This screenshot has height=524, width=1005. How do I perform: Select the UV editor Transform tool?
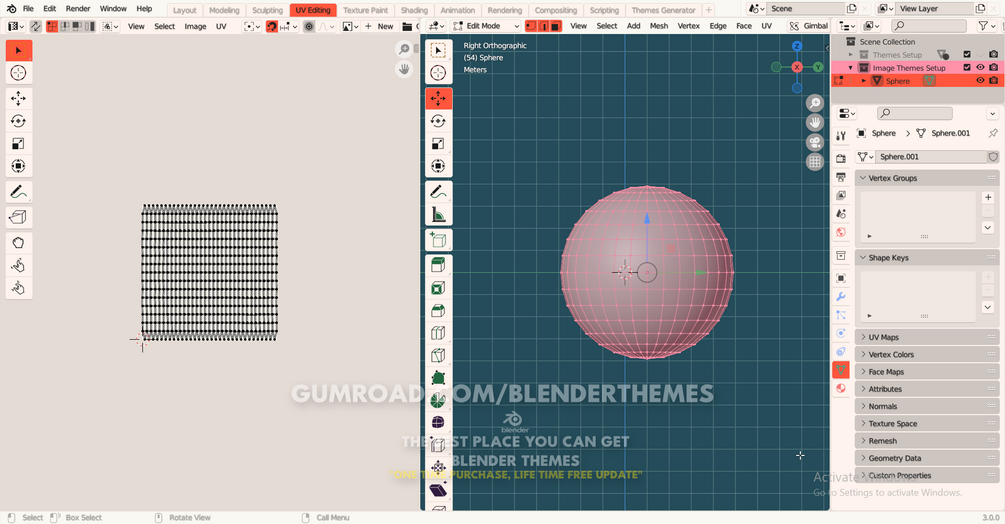pos(19,166)
